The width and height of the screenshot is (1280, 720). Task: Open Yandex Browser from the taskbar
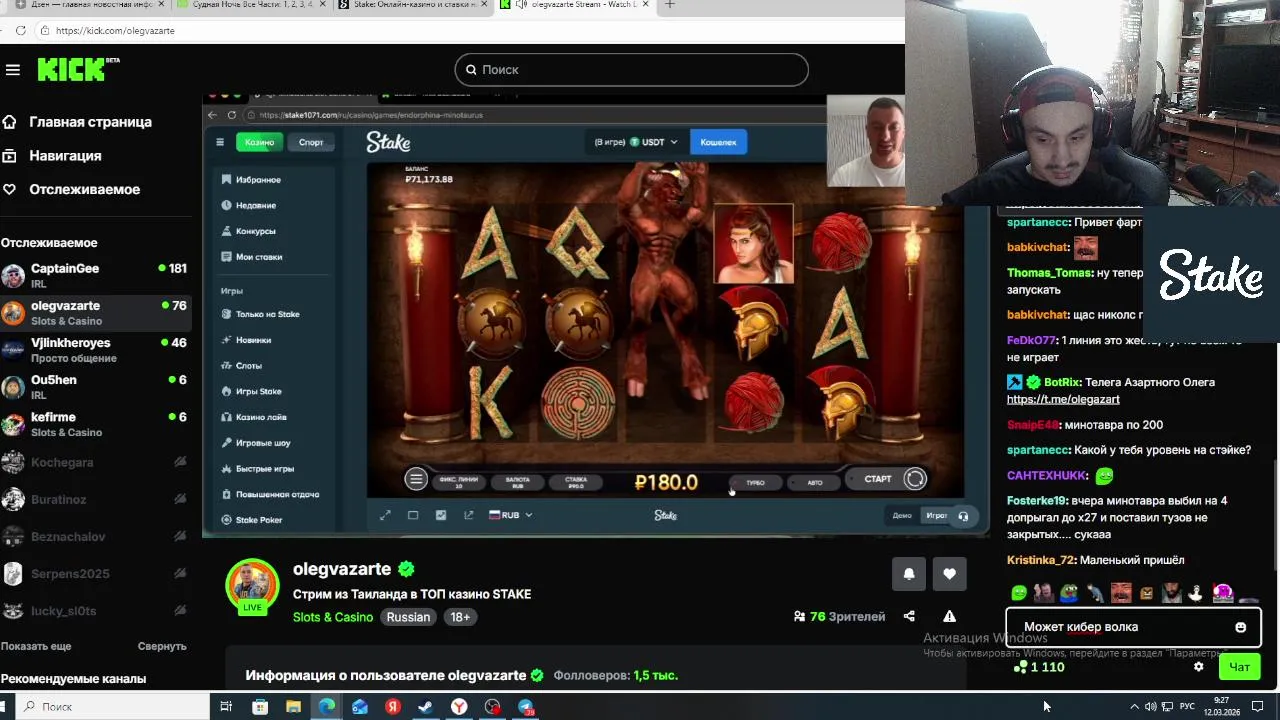point(458,707)
